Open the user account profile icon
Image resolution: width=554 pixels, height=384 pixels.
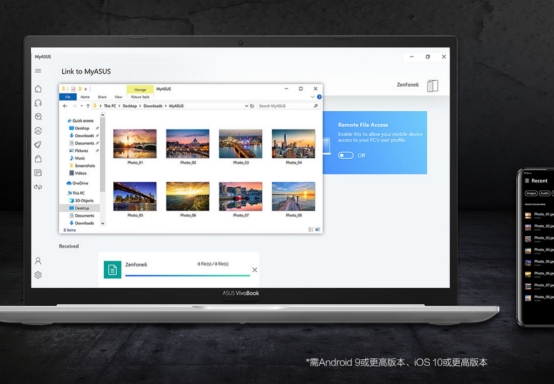click(38, 261)
